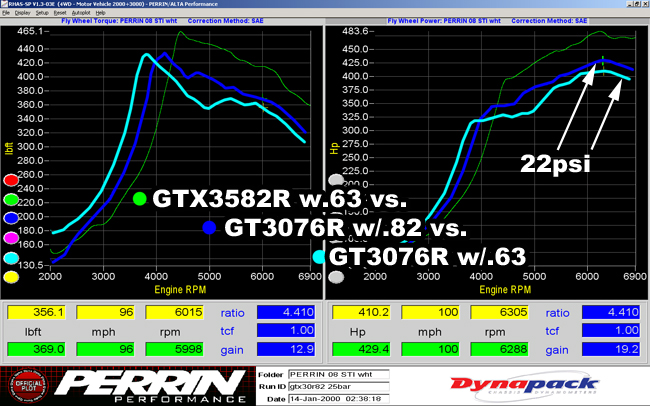Click the 483.6 power axis maximum
The height and width of the screenshot is (406, 650).
(354, 31)
